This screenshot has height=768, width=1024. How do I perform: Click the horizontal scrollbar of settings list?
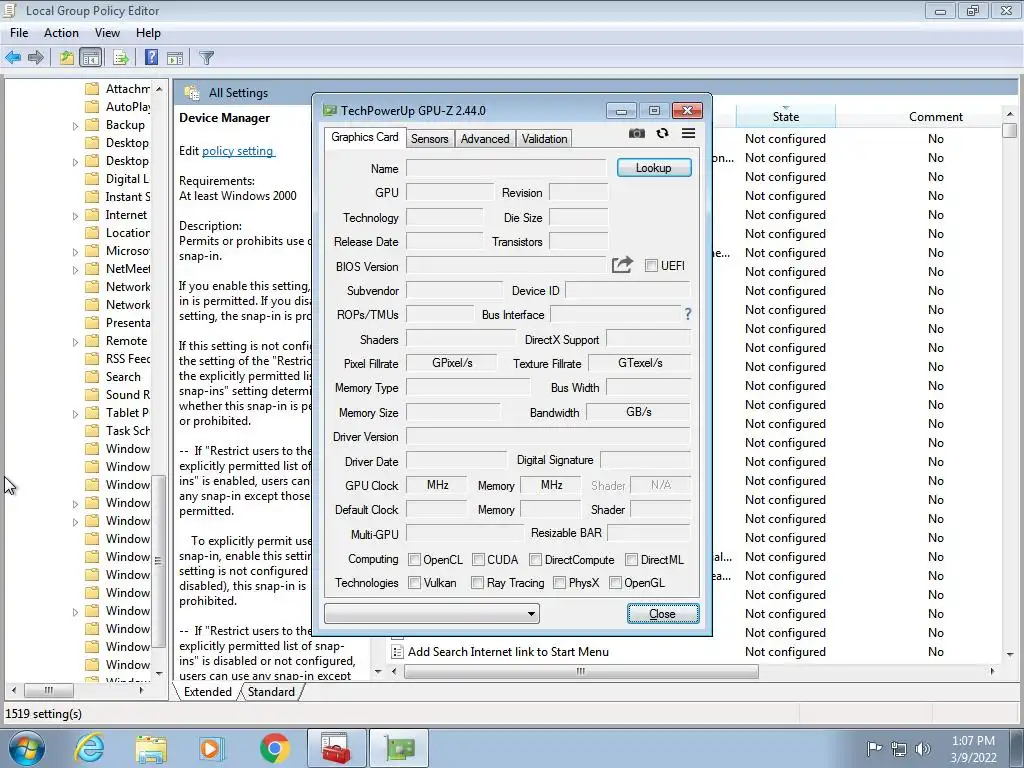[x=581, y=671]
